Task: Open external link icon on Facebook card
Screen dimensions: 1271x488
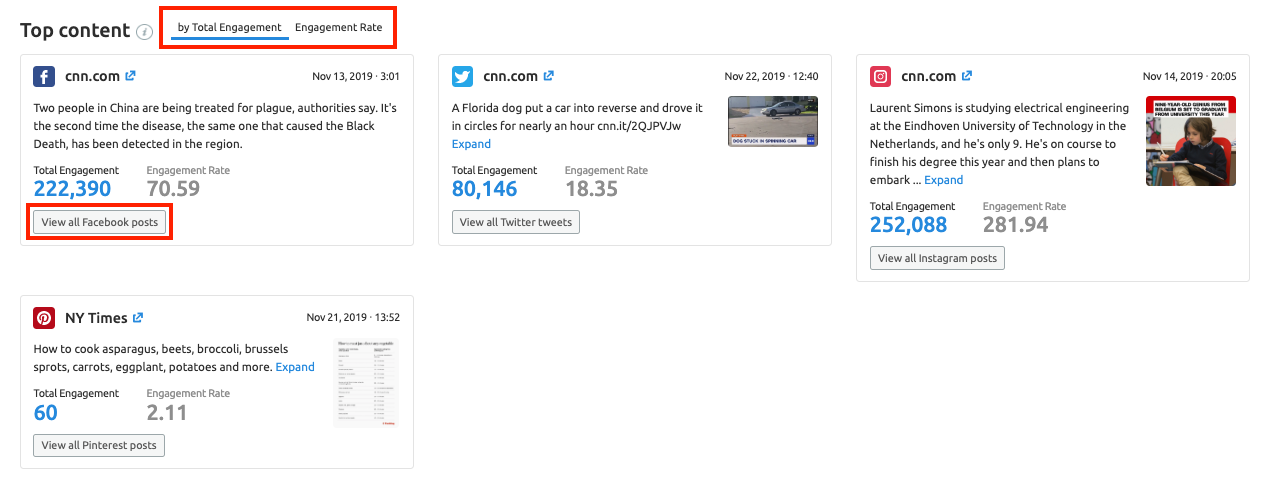Action: click(x=130, y=76)
